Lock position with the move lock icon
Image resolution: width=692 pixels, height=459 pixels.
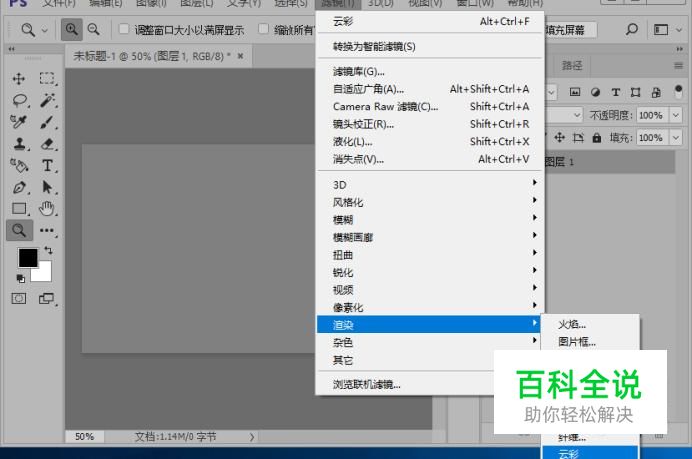tap(560, 138)
